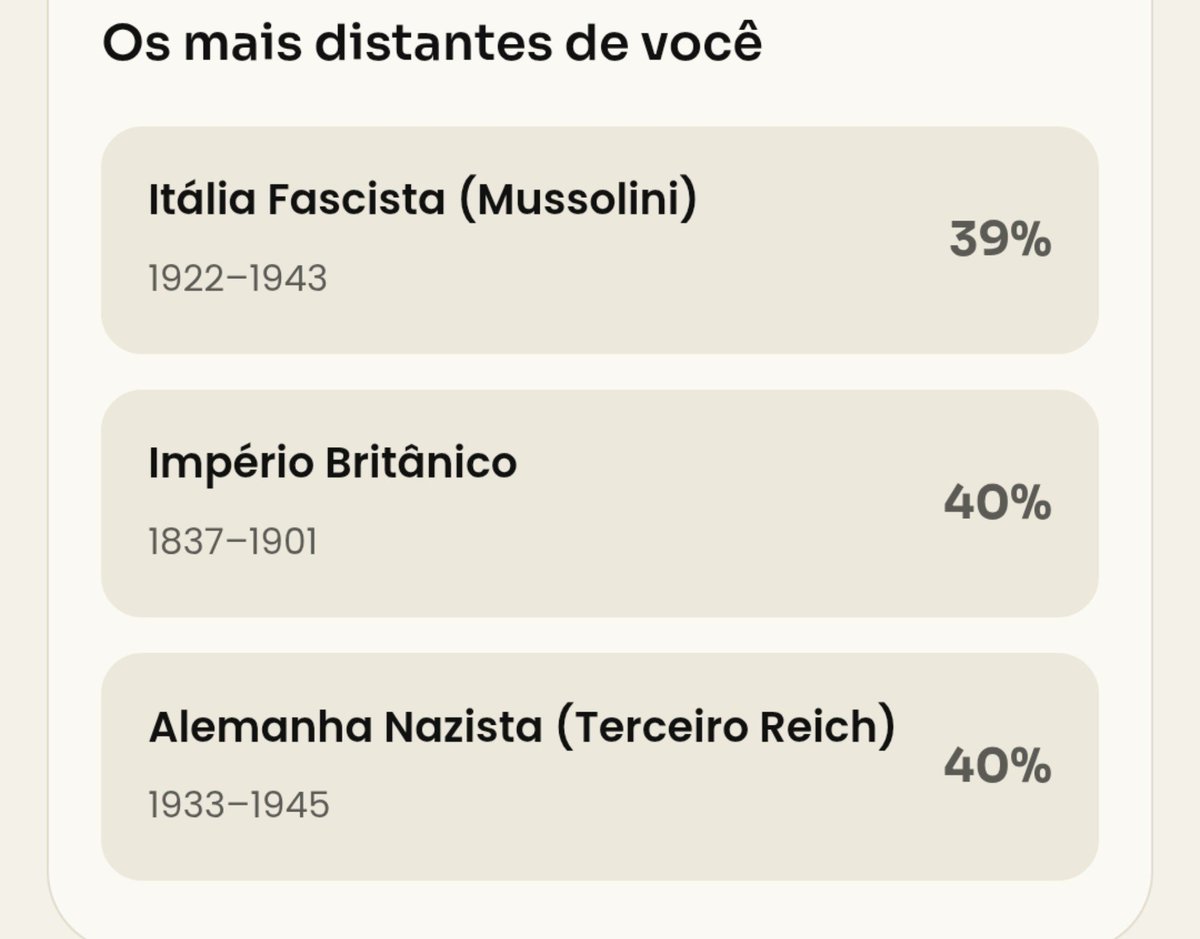Click the 40% score for Alemanha Nazista

click(x=998, y=767)
